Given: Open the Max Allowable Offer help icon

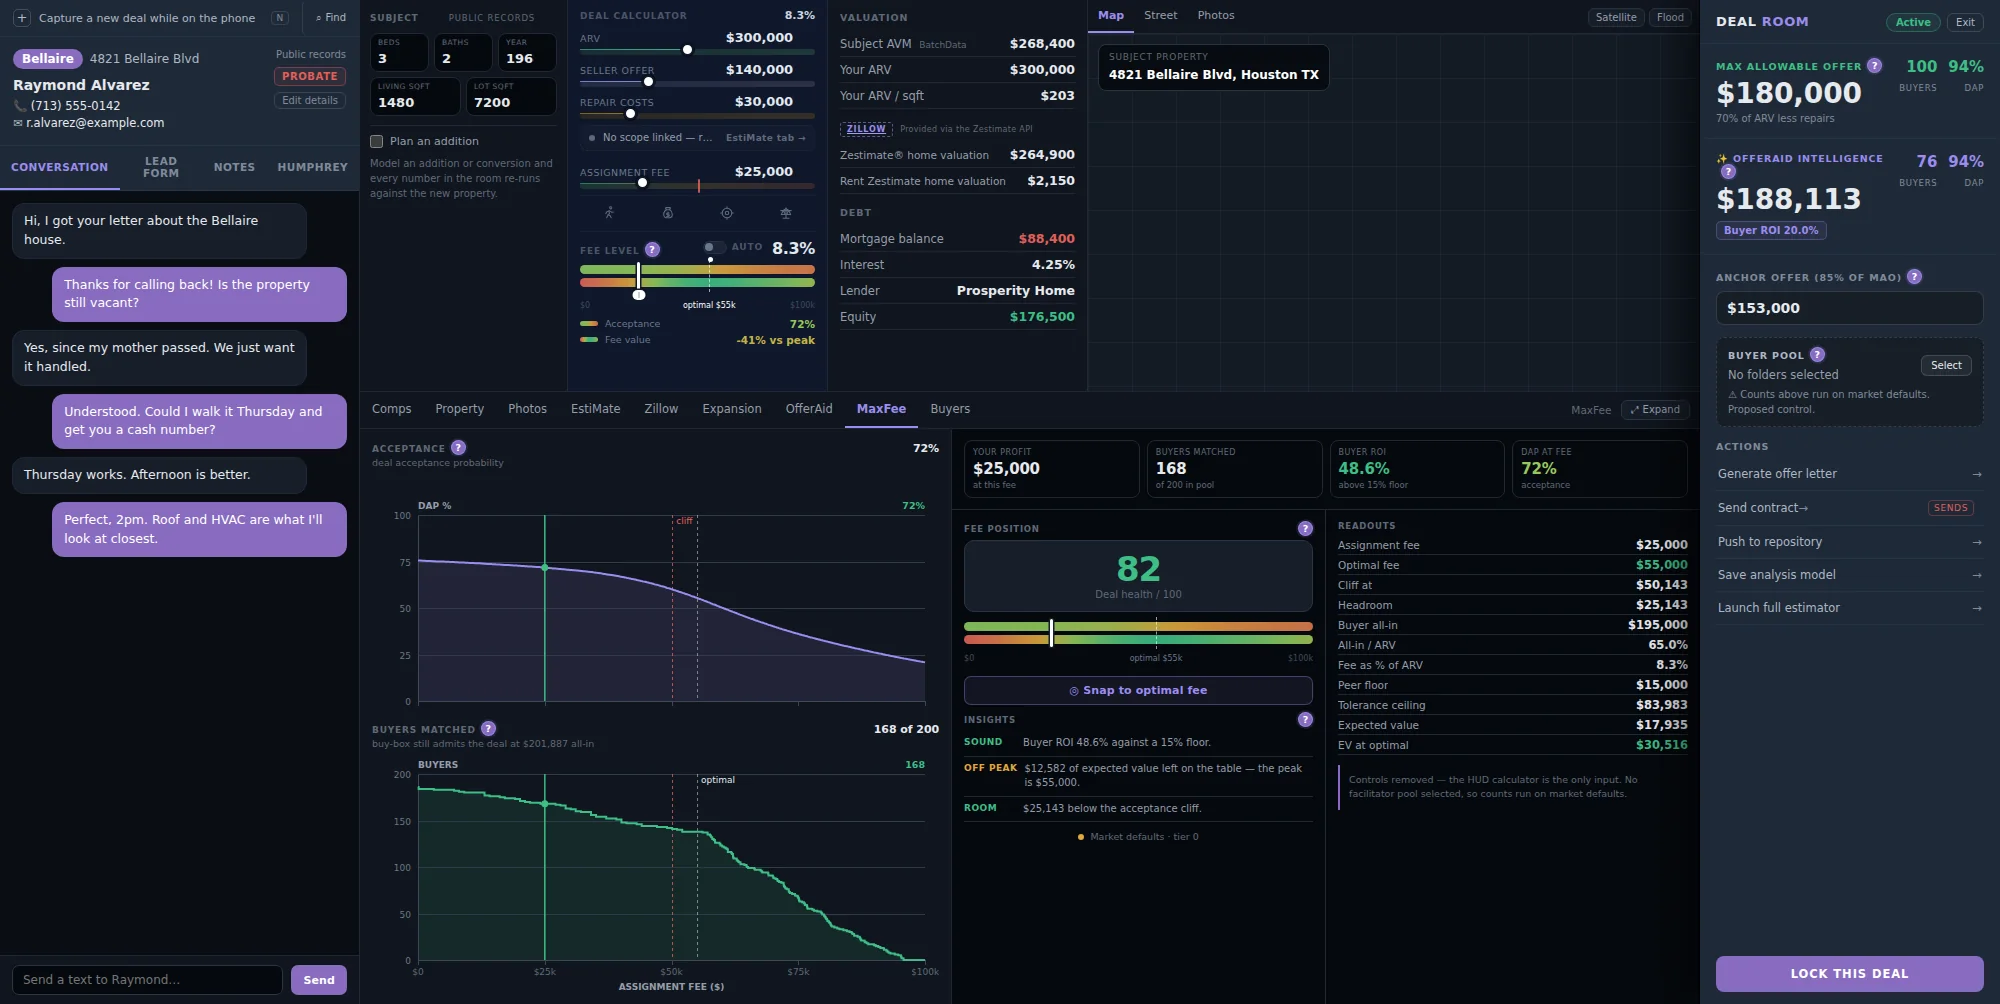Looking at the screenshot, I should [x=1875, y=66].
